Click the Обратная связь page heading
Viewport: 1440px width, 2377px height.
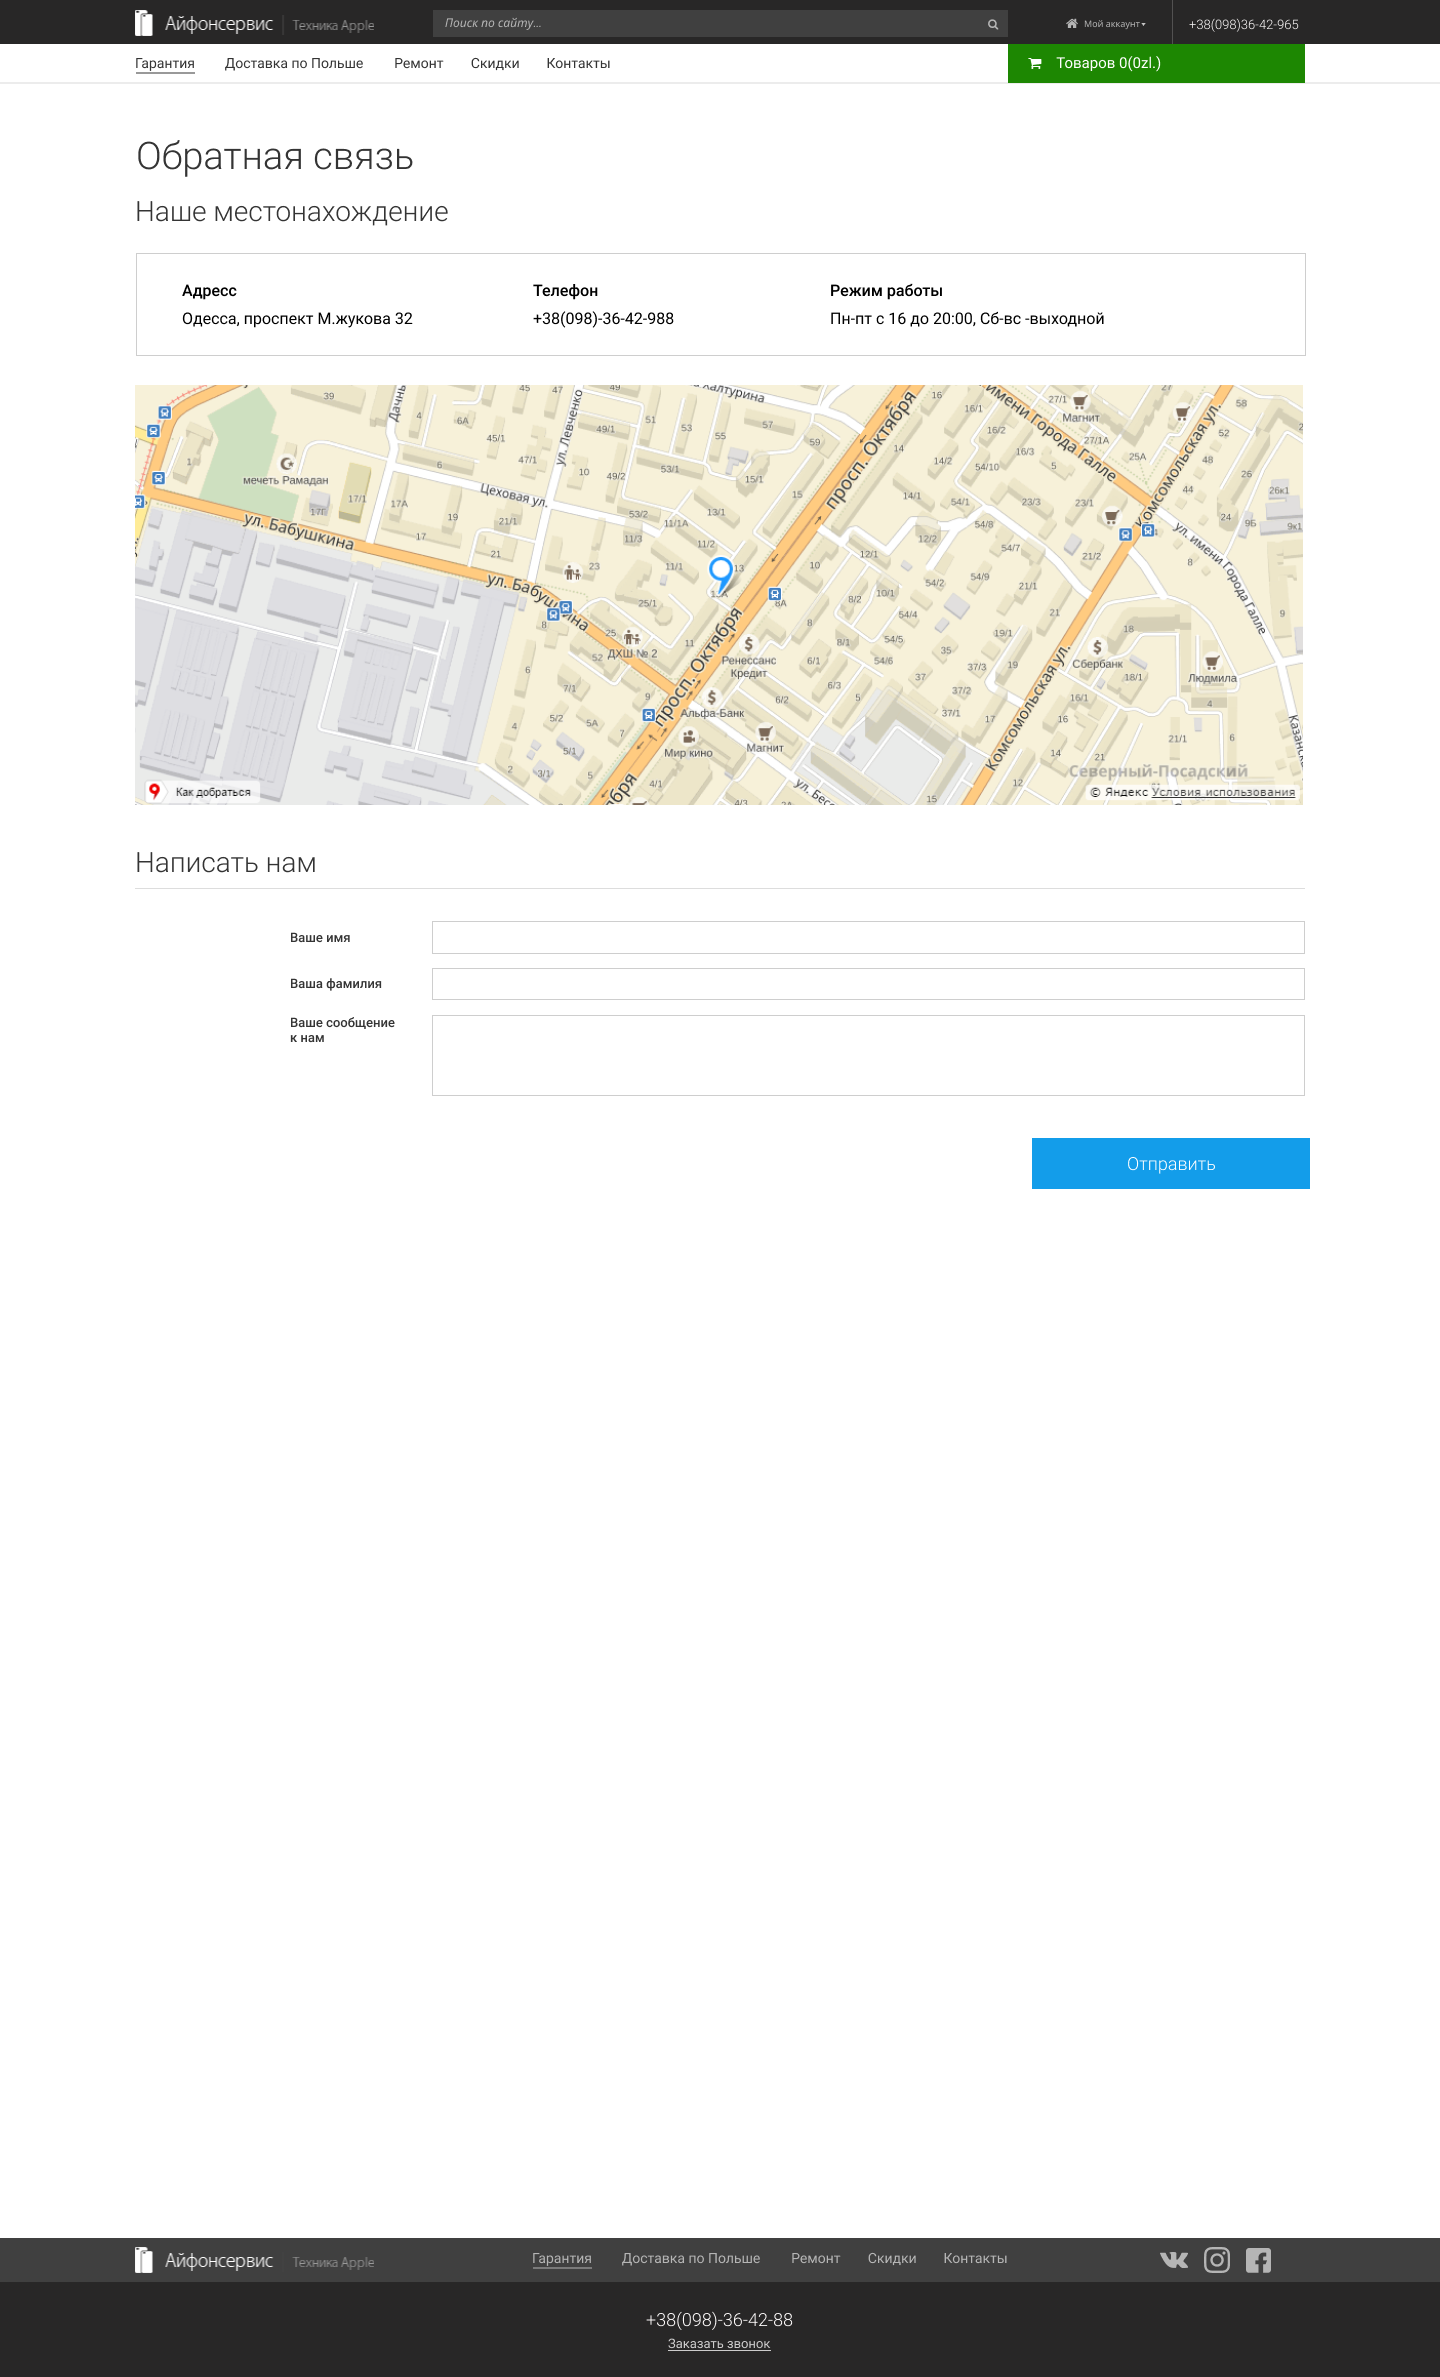click(x=275, y=157)
